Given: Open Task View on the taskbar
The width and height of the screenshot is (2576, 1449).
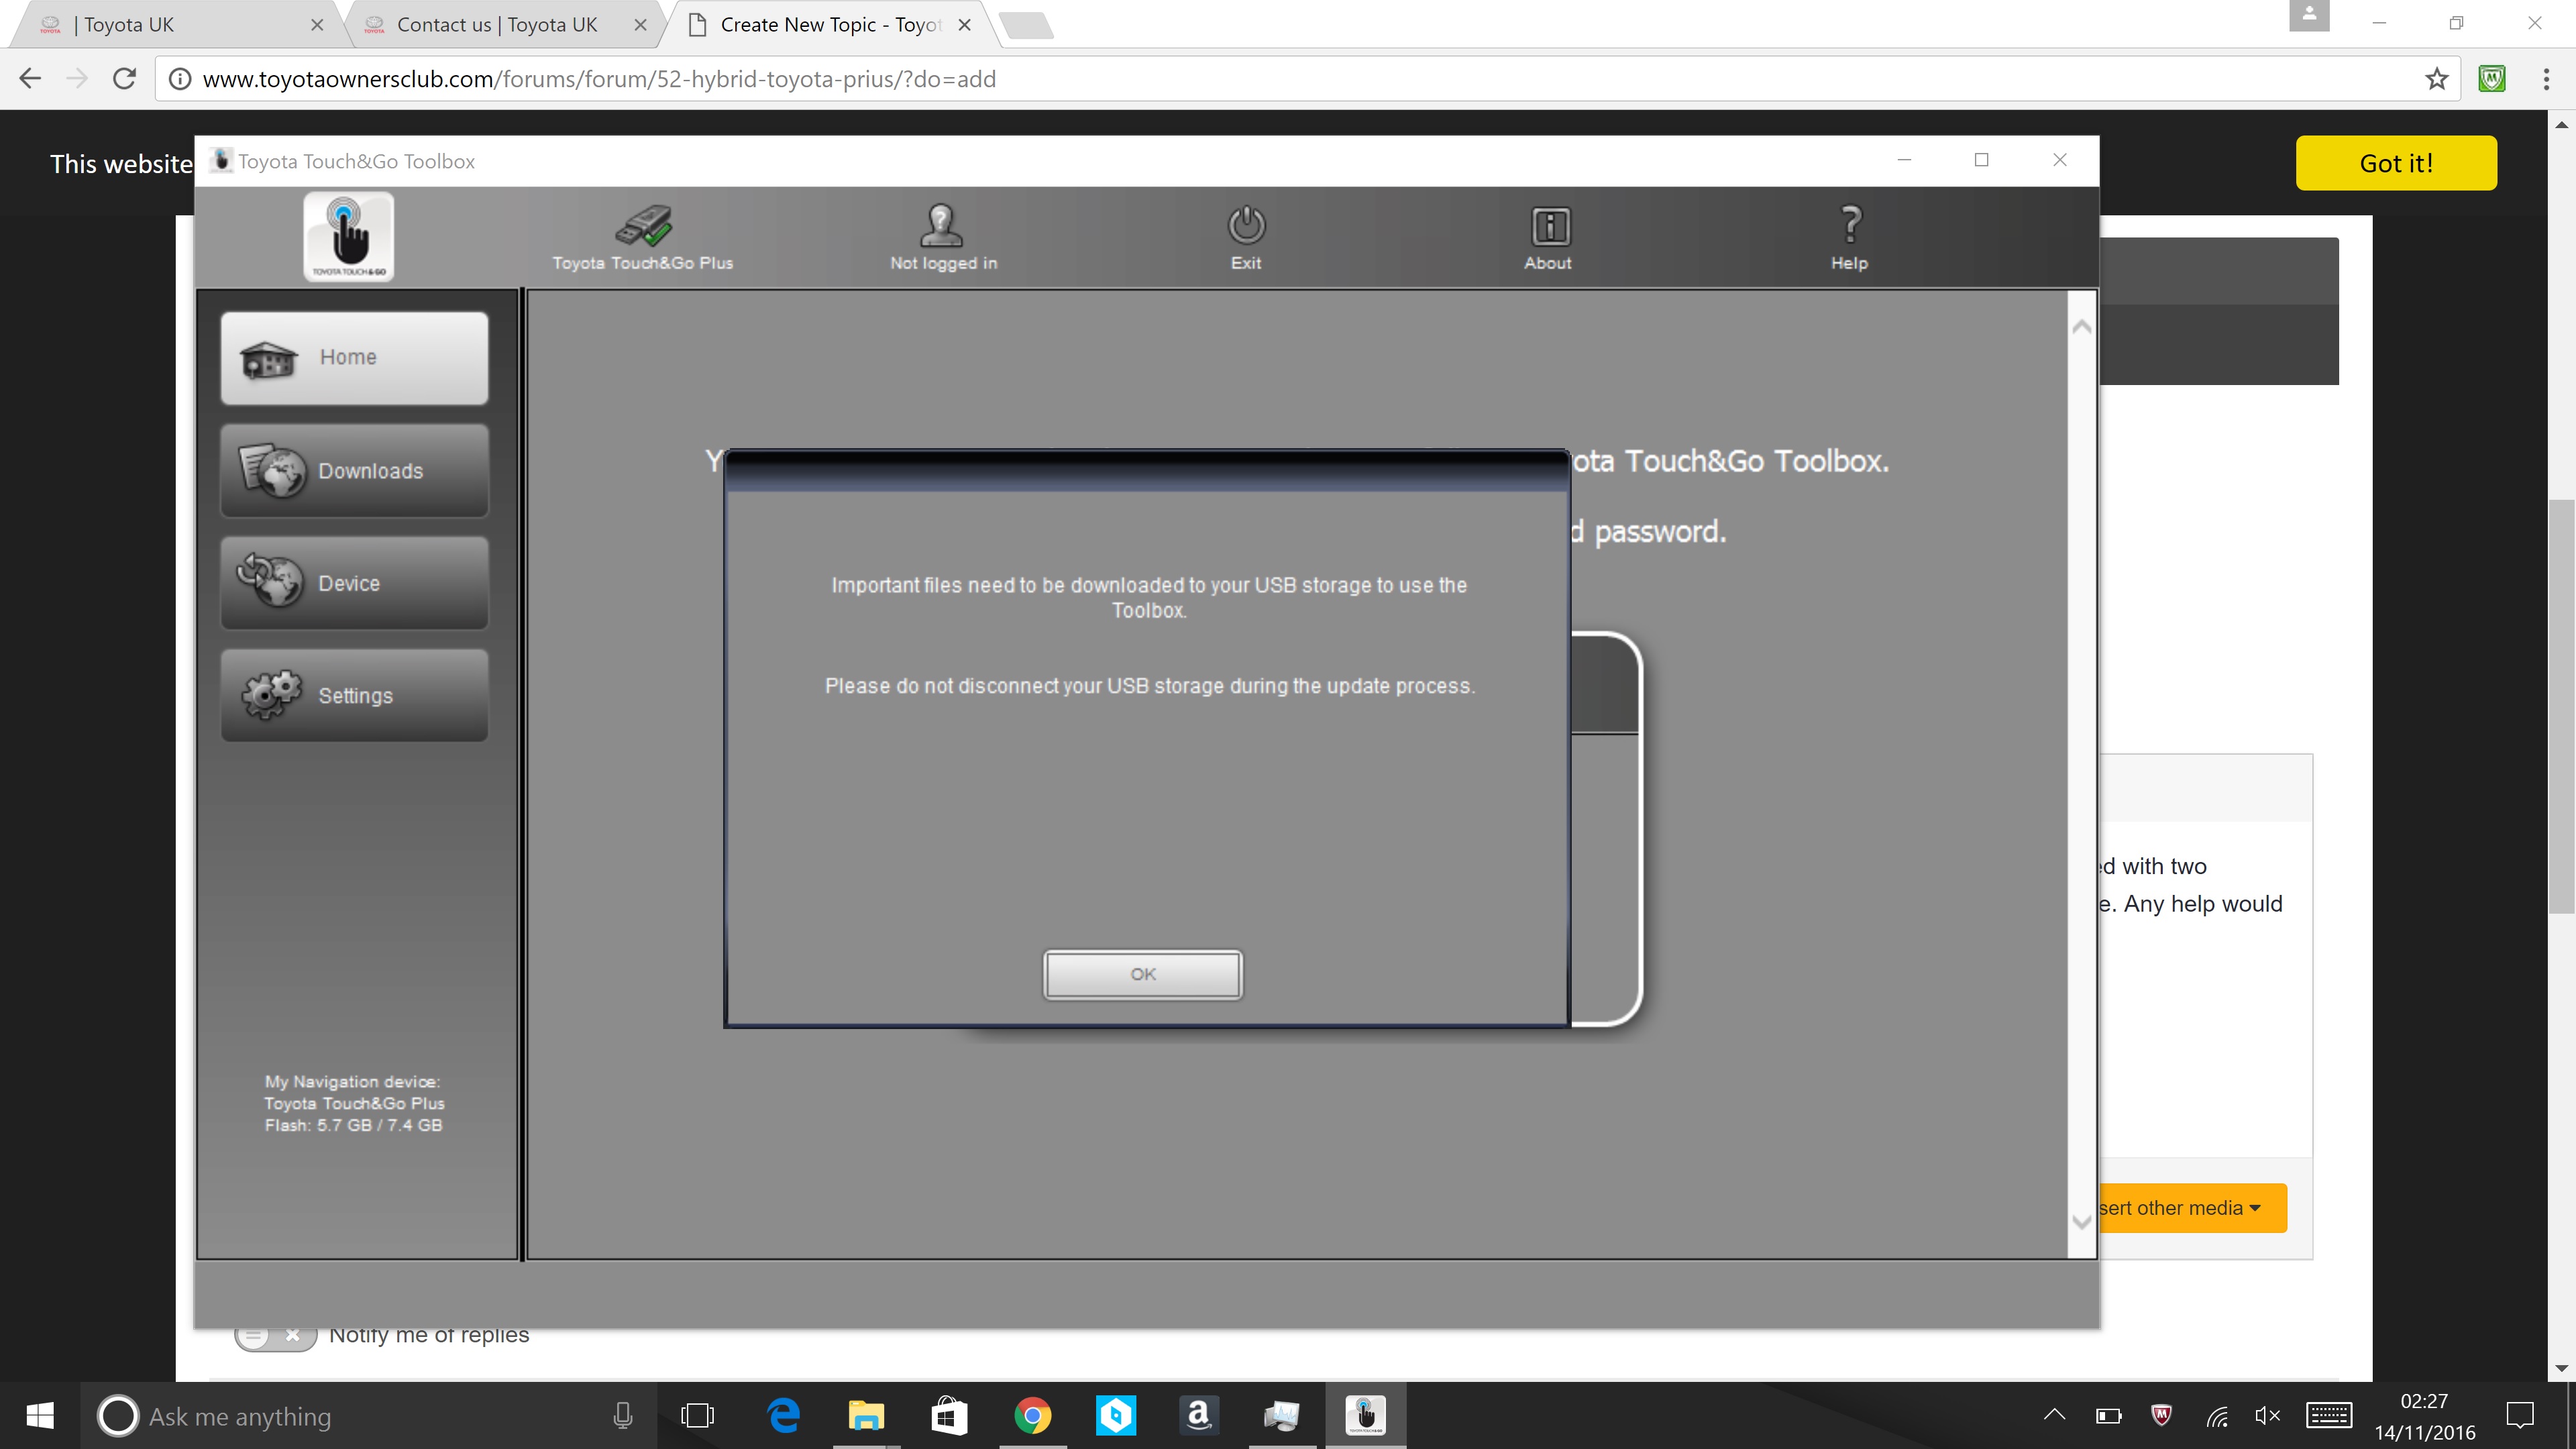Looking at the screenshot, I should pos(697,1416).
